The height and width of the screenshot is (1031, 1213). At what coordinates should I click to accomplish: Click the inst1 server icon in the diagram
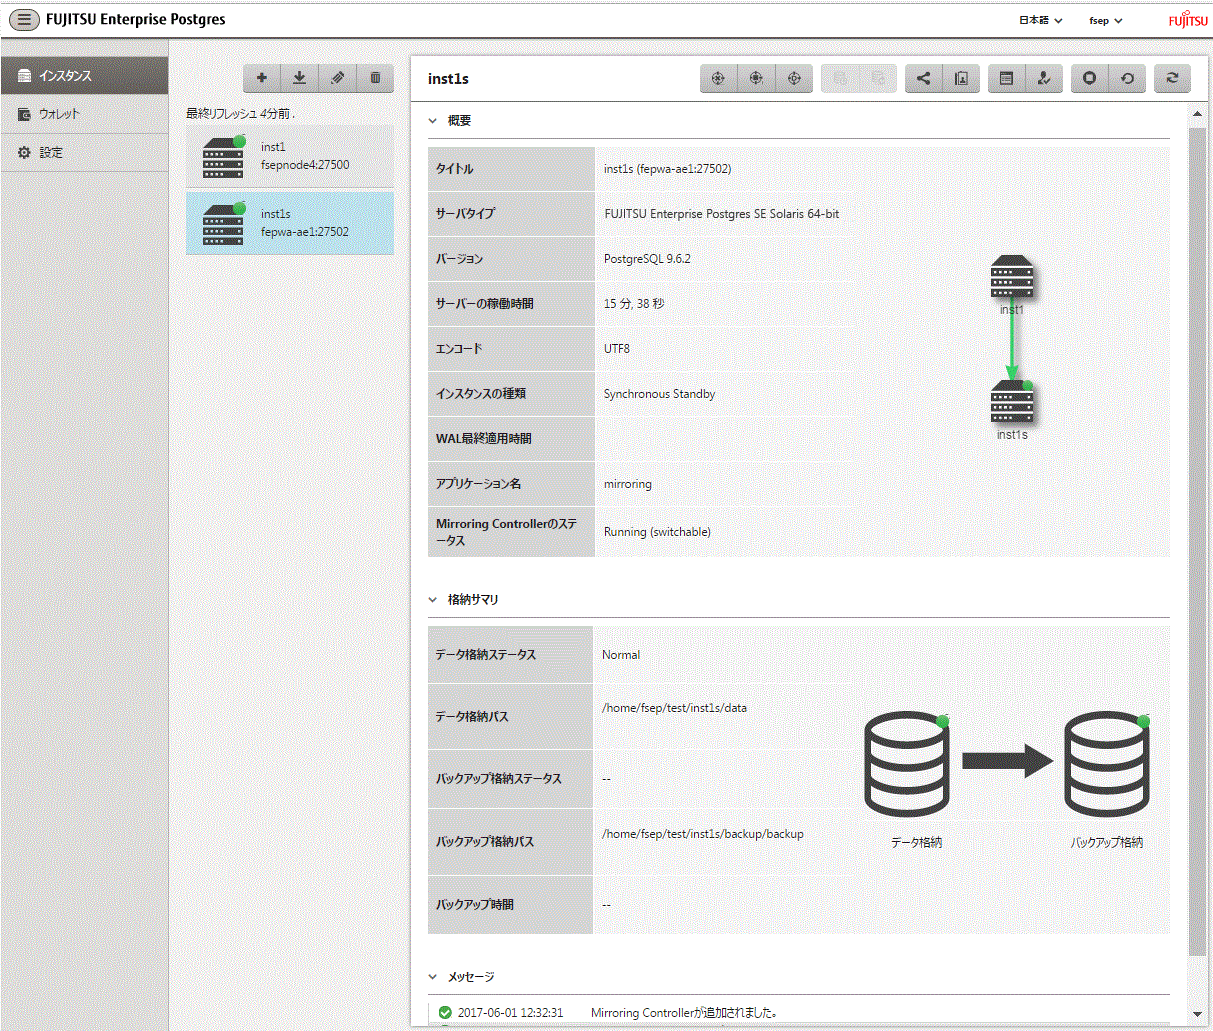[1012, 277]
